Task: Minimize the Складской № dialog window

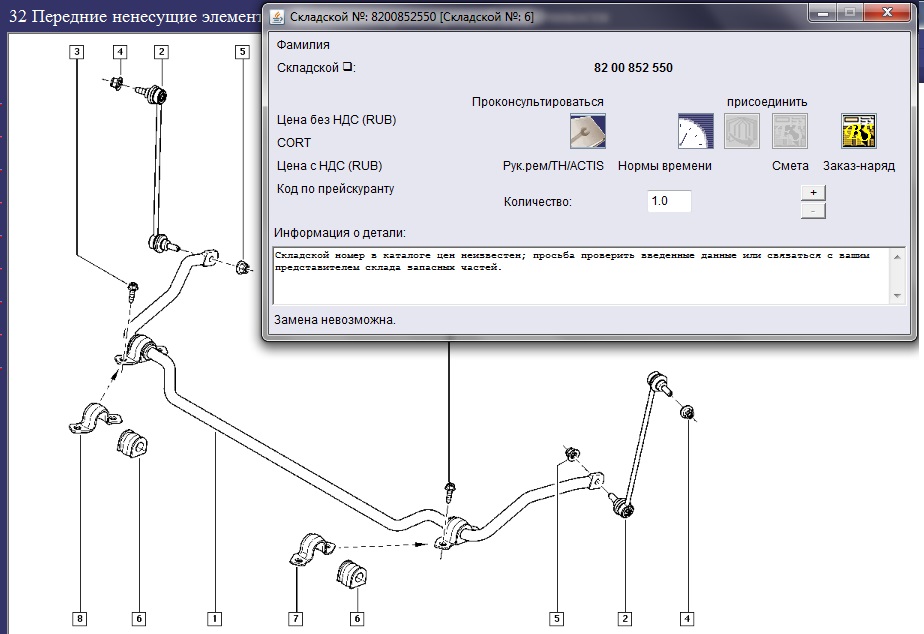Action: tap(823, 13)
